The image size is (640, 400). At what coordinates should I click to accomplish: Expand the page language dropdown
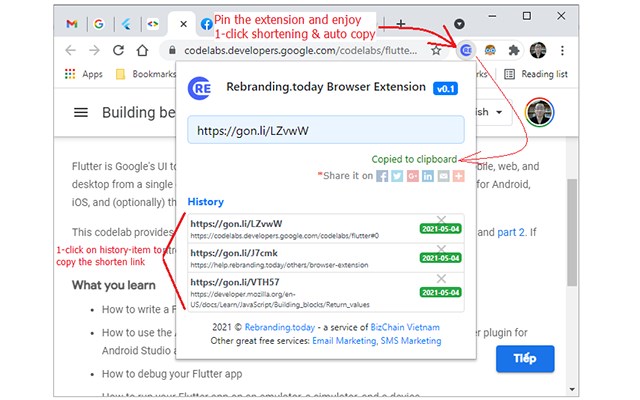[x=493, y=112]
